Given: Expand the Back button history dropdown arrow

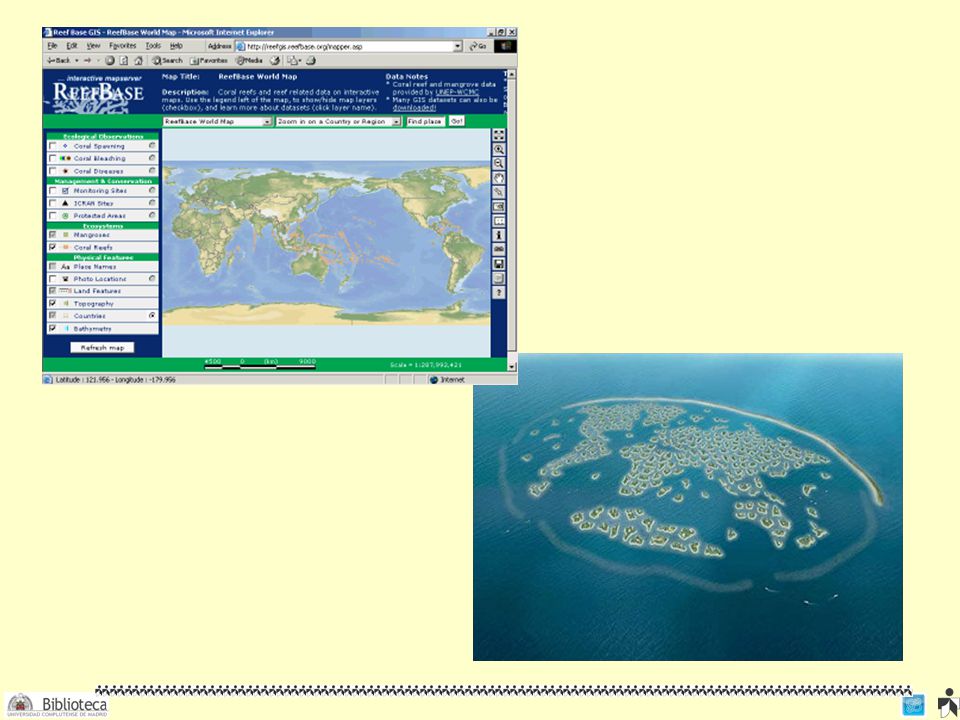Looking at the screenshot, I should click(x=77, y=61).
